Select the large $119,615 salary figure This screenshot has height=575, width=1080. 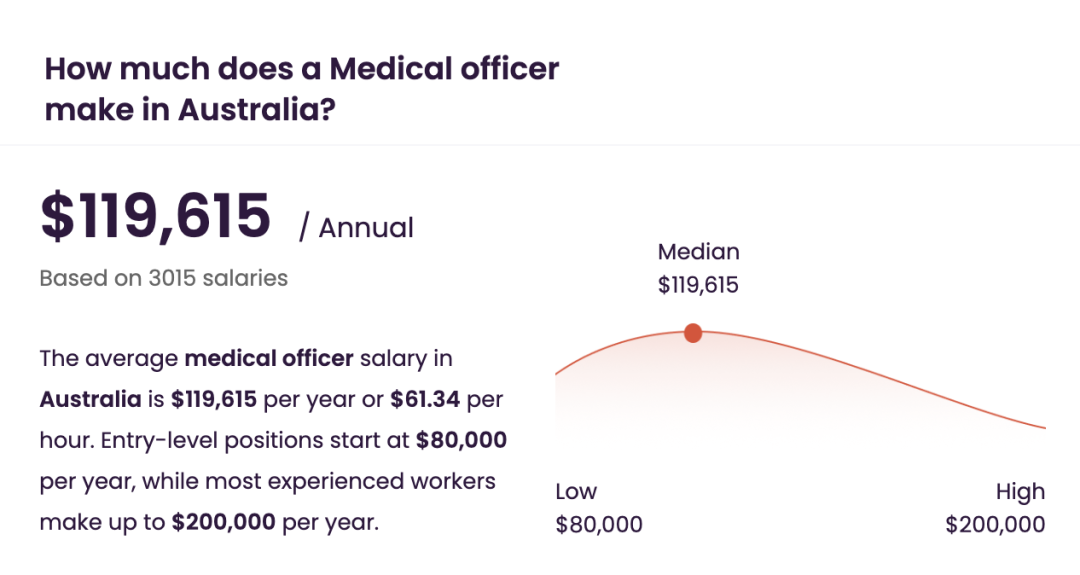156,216
